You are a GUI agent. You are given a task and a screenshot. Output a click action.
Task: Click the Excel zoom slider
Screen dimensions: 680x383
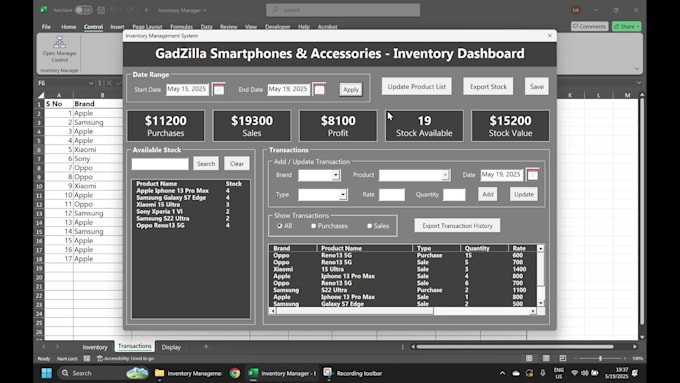600,358
